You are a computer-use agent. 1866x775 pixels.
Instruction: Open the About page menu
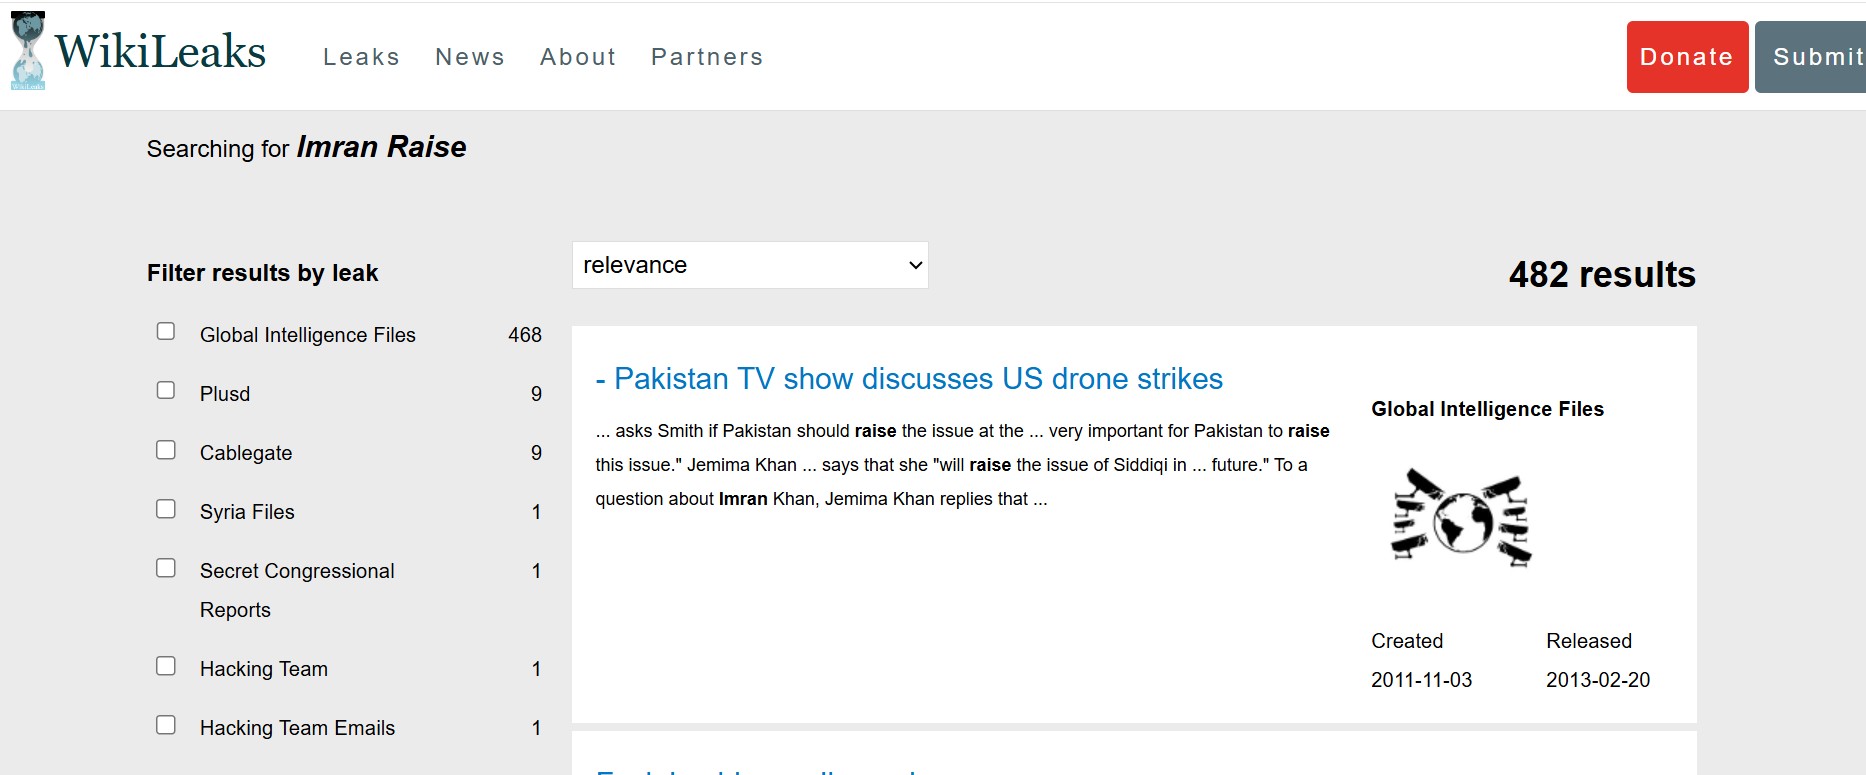(x=578, y=57)
